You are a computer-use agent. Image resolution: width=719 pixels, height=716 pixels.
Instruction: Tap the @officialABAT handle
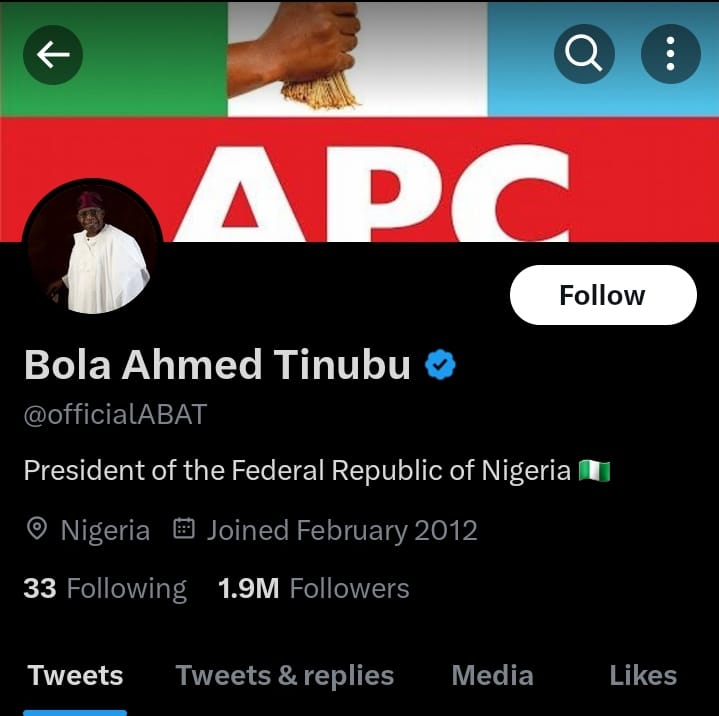115,415
